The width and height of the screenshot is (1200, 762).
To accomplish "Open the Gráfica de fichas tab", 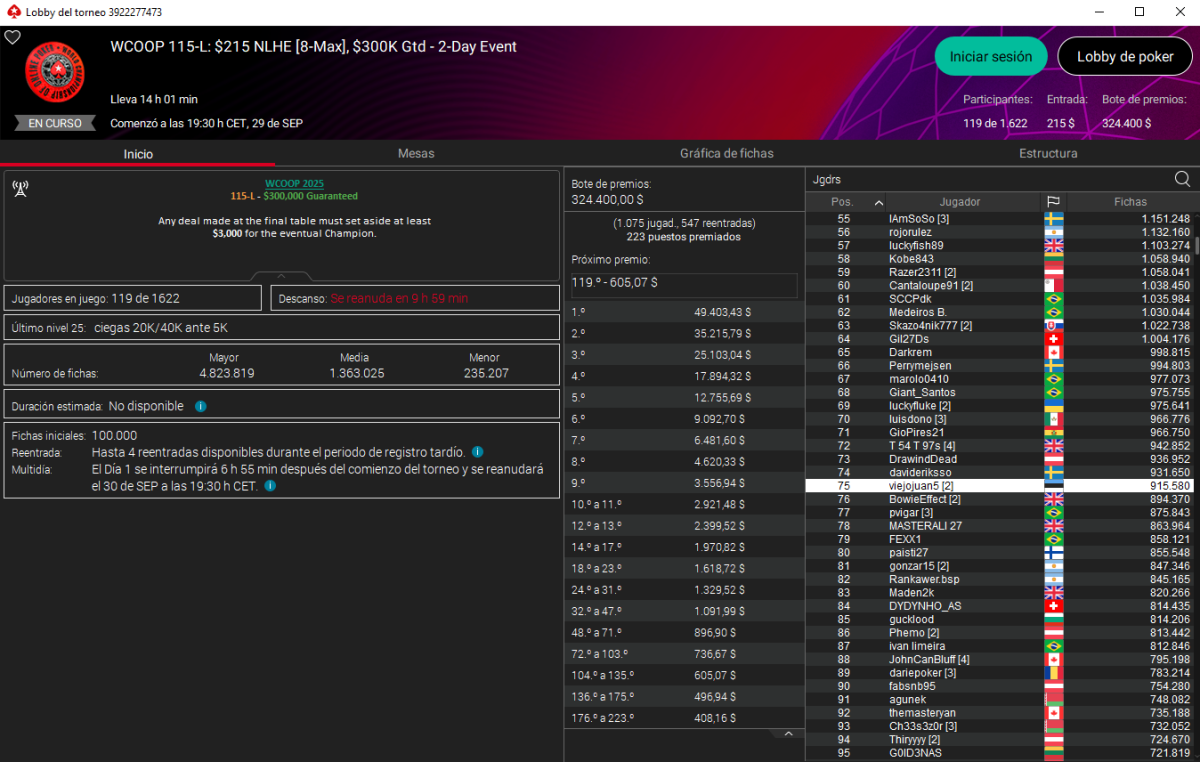I will [727, 153].
